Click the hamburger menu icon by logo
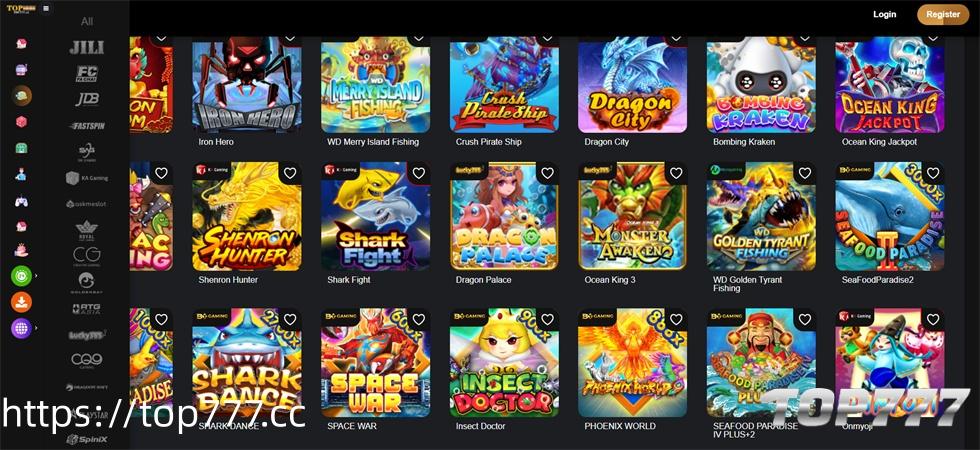 coord(47,9)
